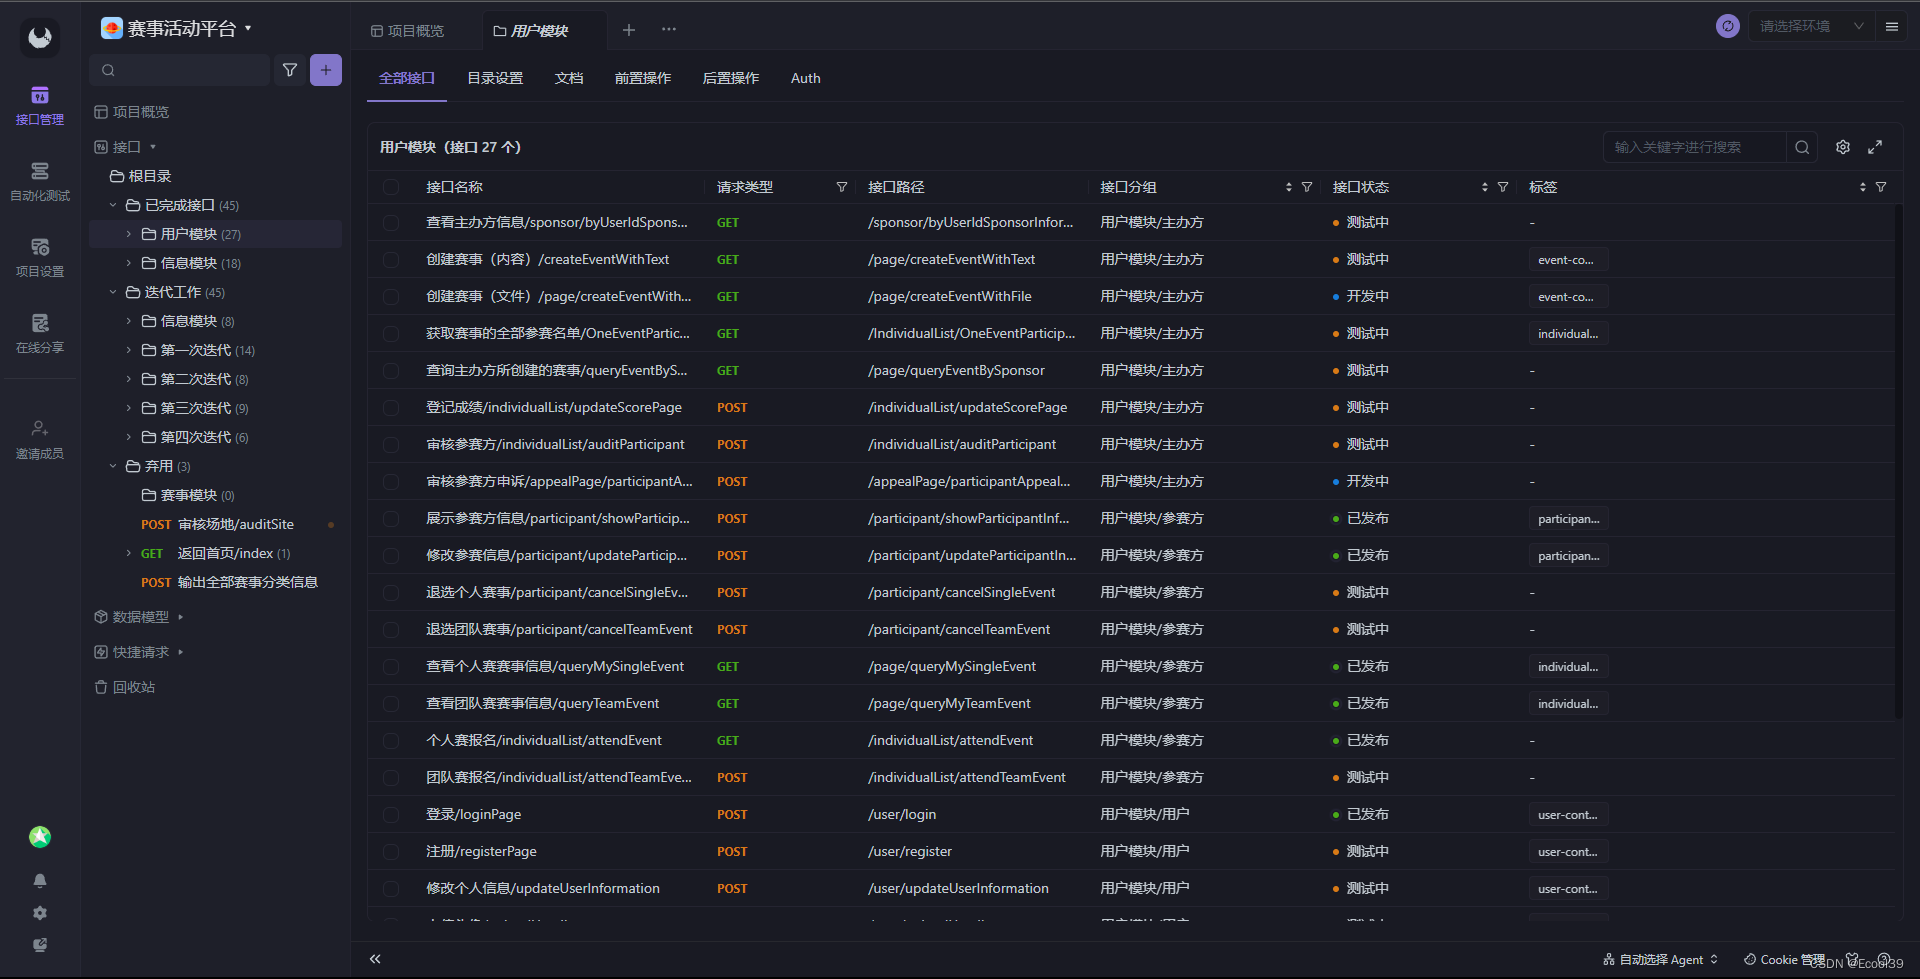This screenshot has width=1920, height=979.
Task: Switch to the 项目概览 tab
Action: point(415,30)
